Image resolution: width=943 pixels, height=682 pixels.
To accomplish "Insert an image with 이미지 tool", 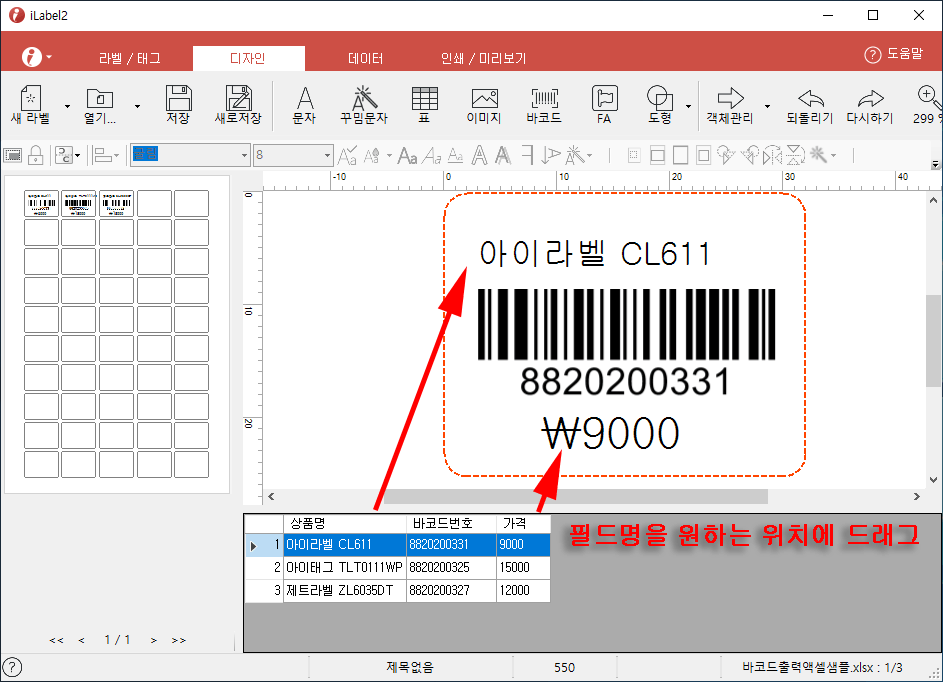I will point(484,105).
